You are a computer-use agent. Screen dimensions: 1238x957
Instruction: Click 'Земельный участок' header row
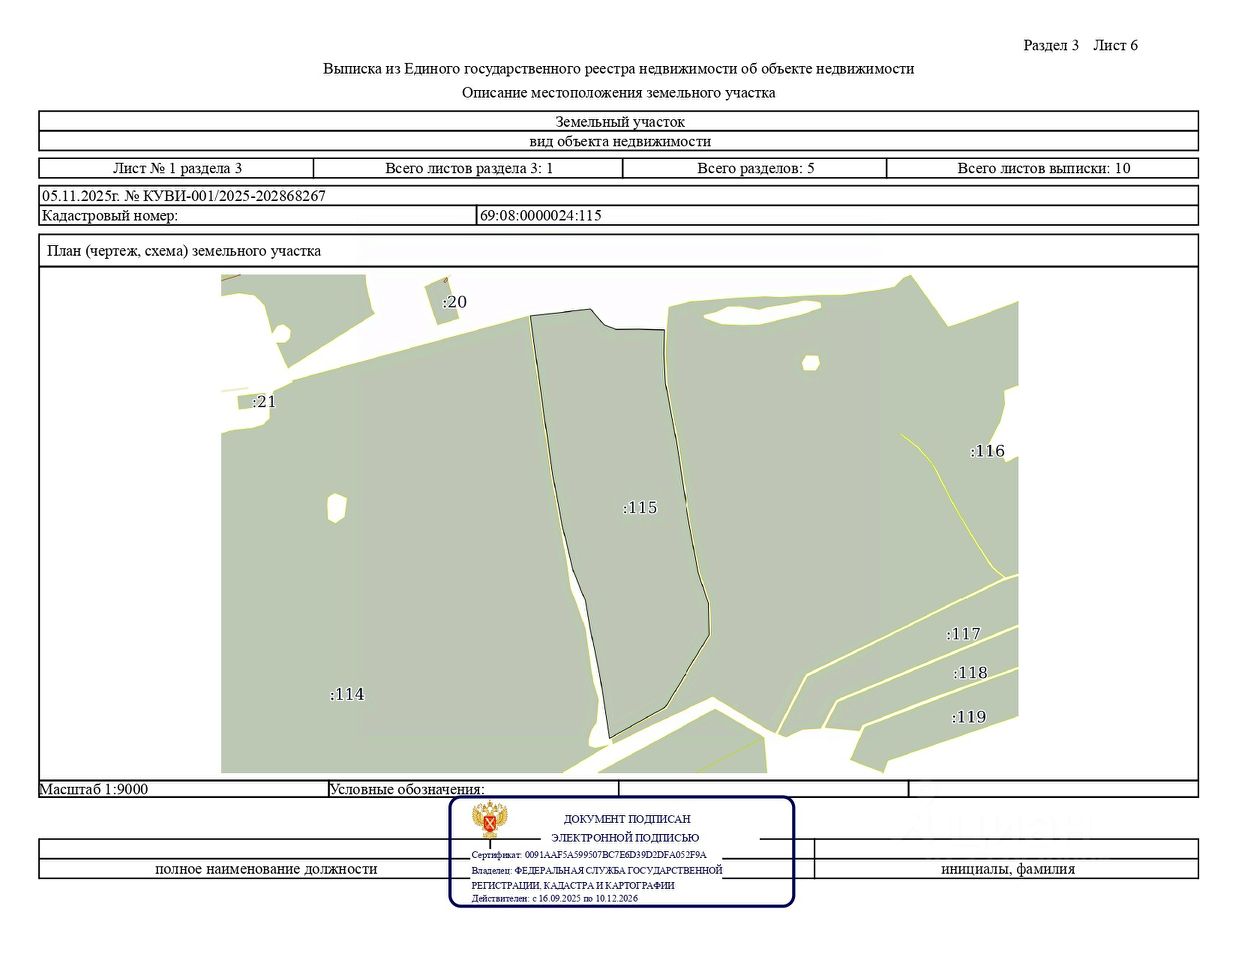619,122
